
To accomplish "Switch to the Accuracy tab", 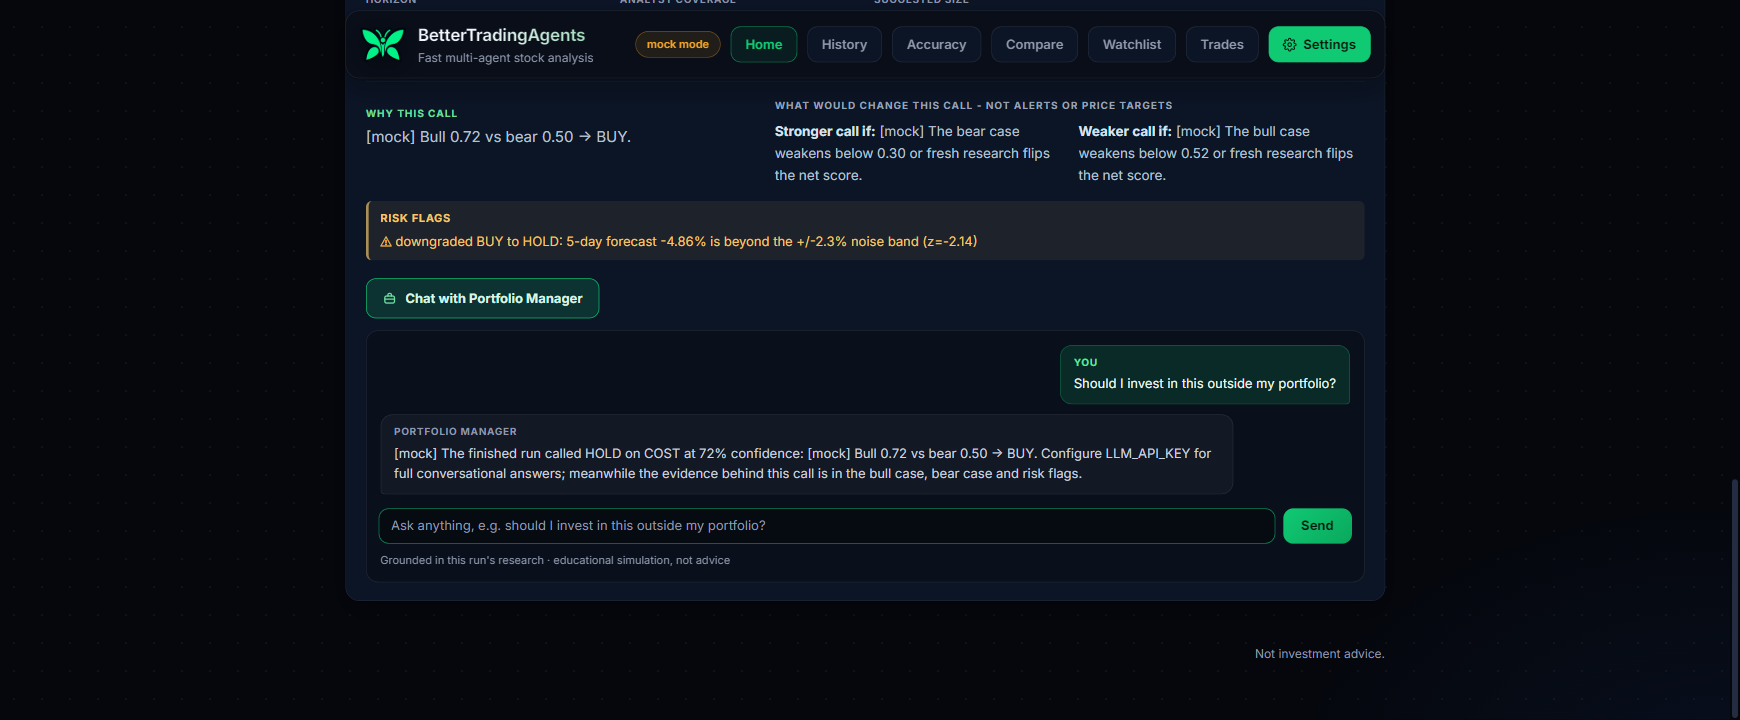I will click(936, 45).
